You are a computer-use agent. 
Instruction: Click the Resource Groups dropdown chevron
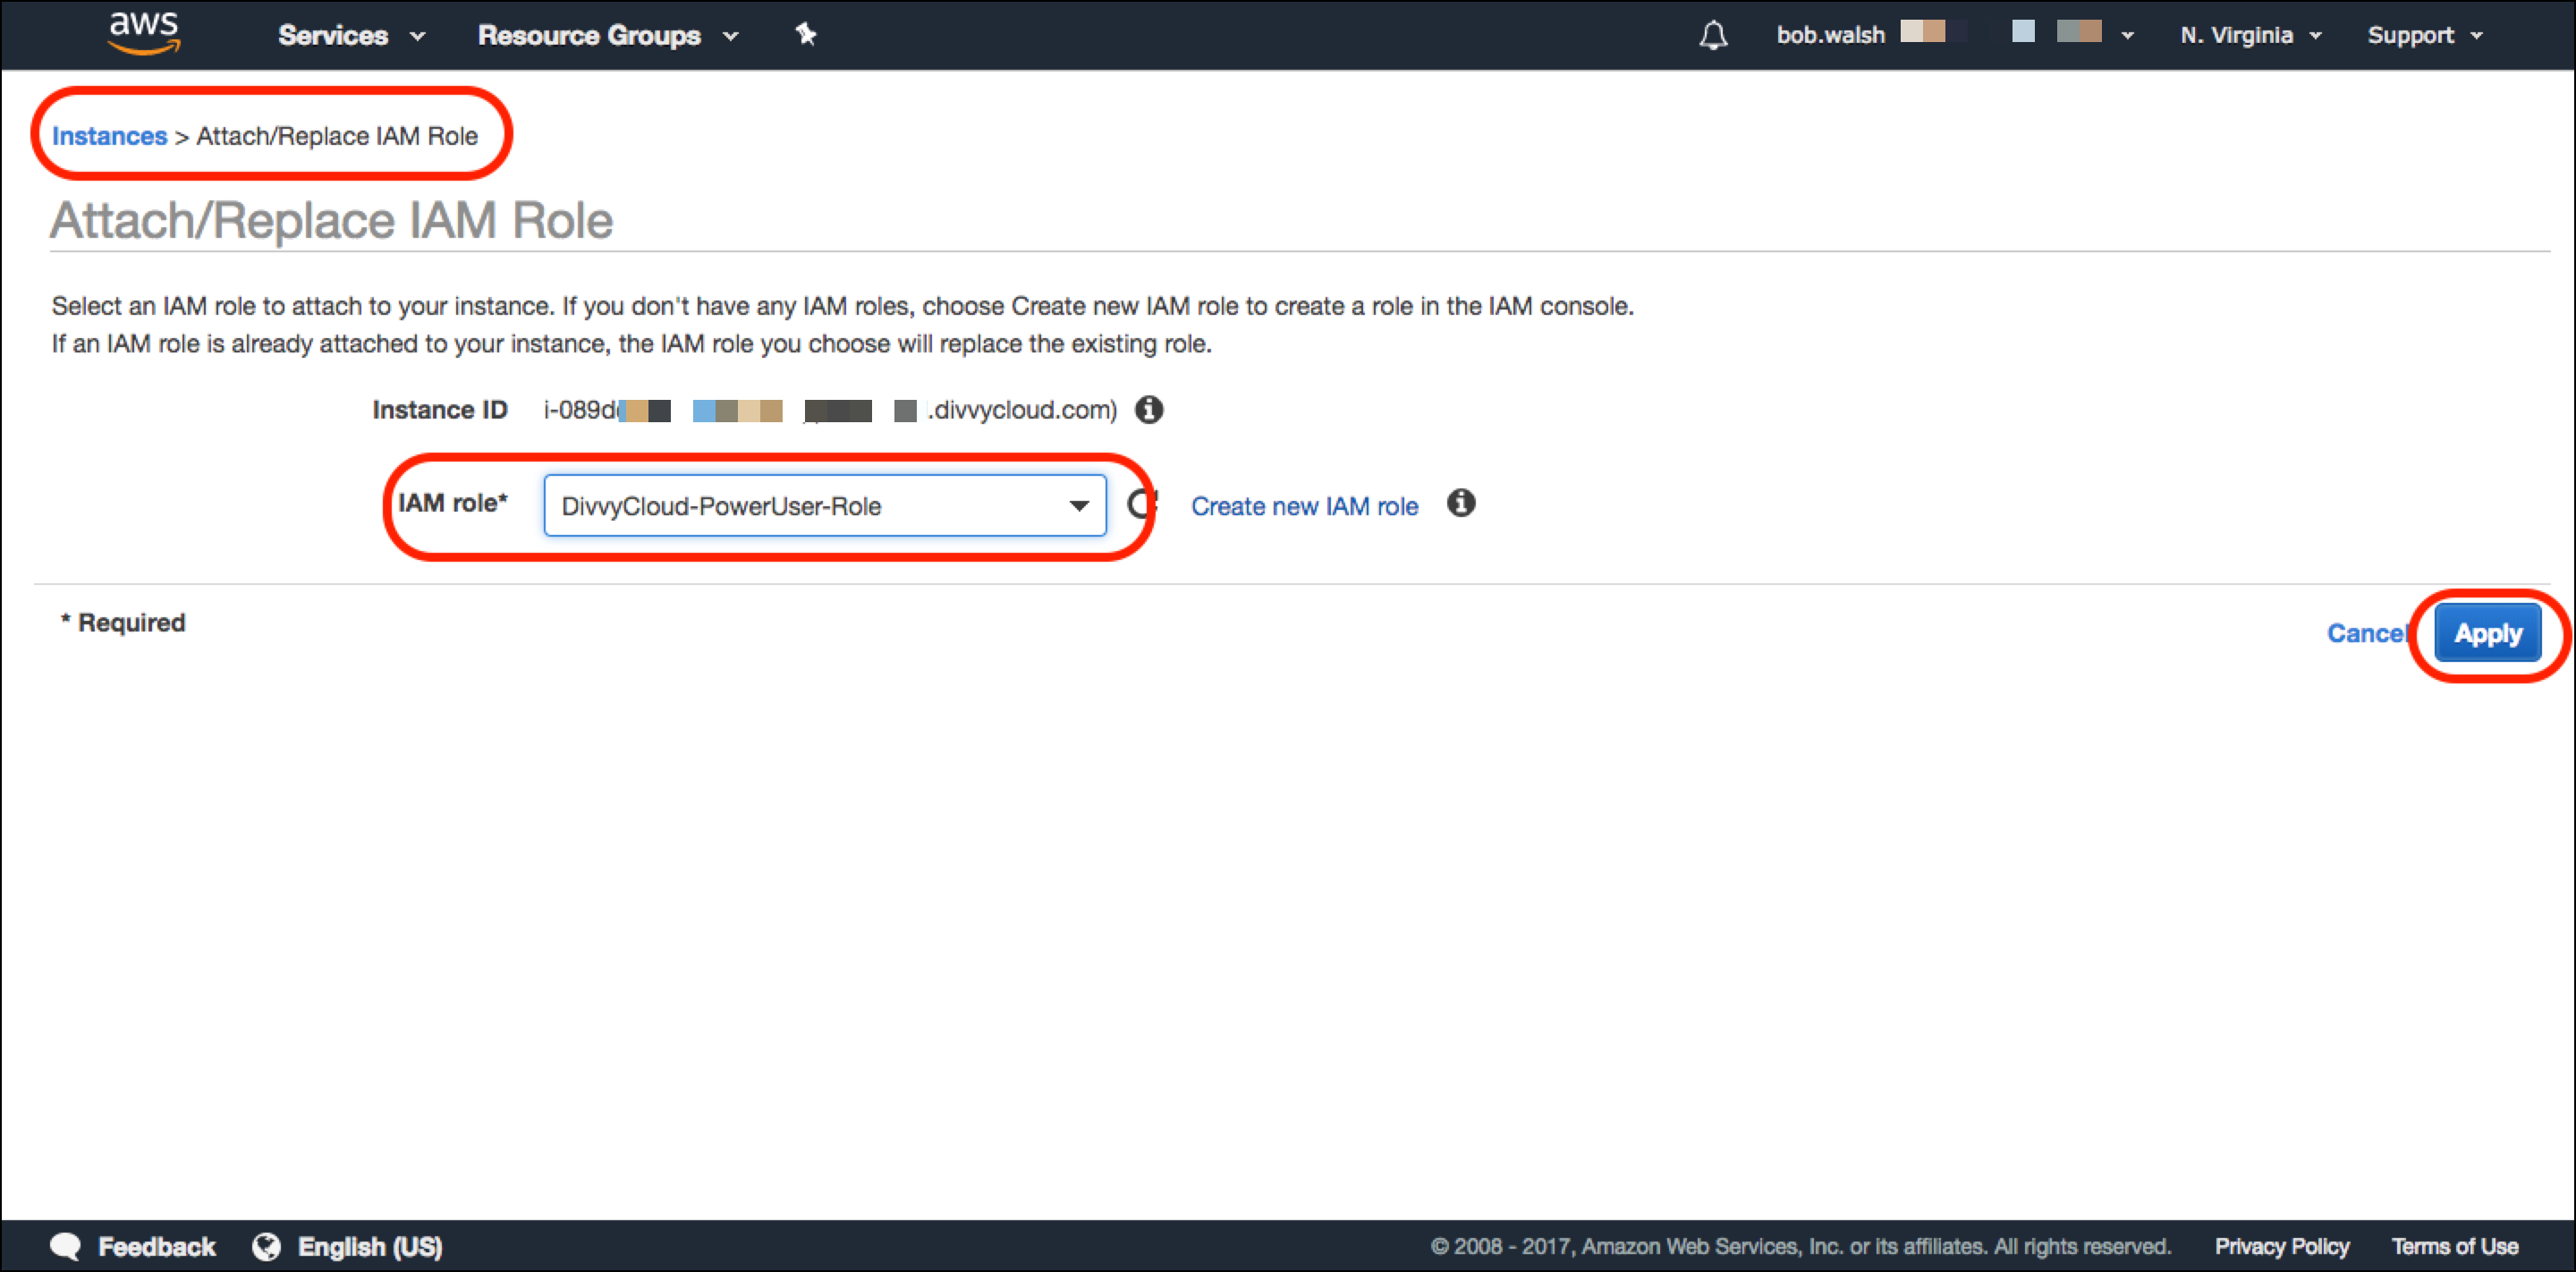pos(730,37)
